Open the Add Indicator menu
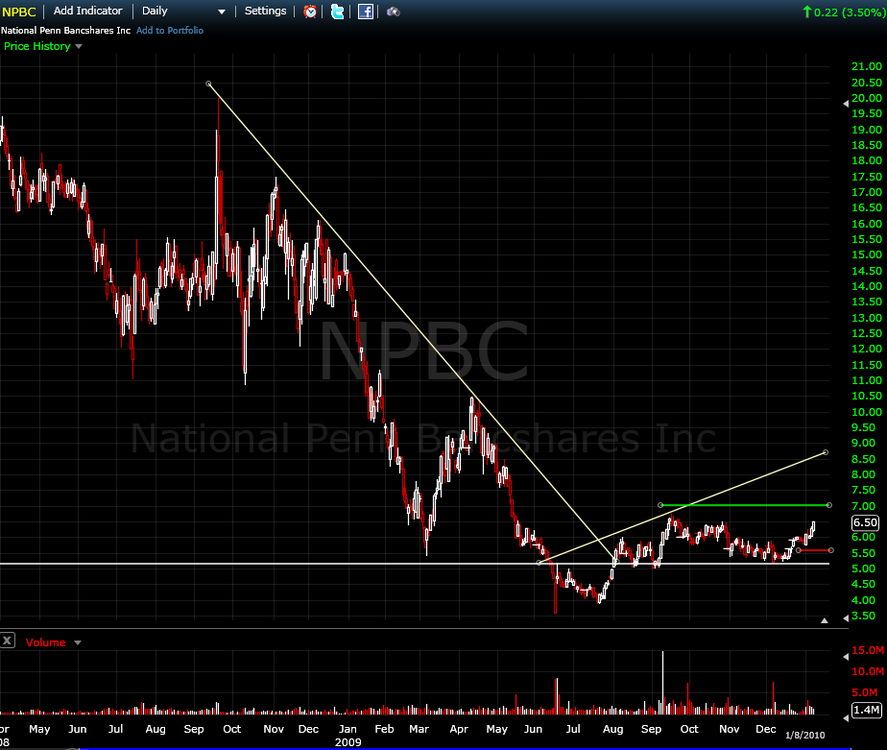887x750 pixels. tap(88, 11)
